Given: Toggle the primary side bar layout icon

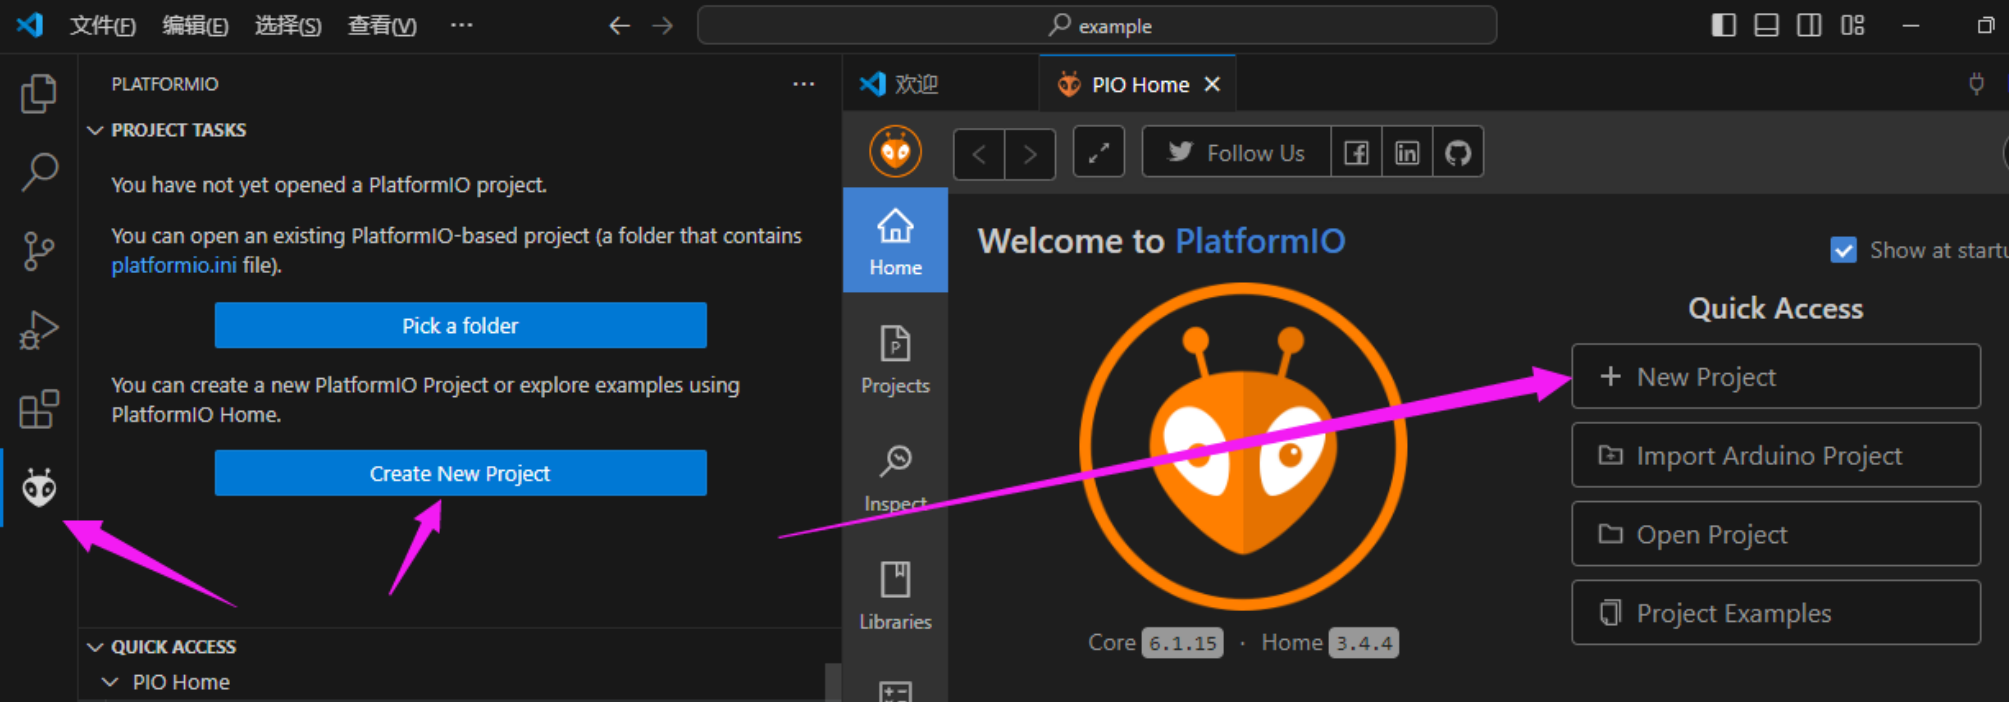Looking at the screenshot, I should [1723, 25].
